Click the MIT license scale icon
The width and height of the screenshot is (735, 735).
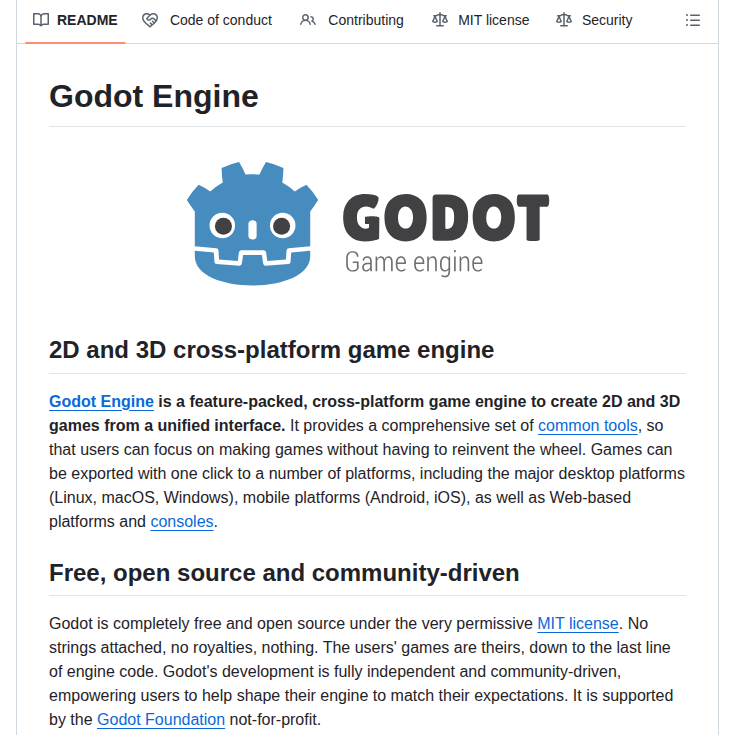click(440, 20)
